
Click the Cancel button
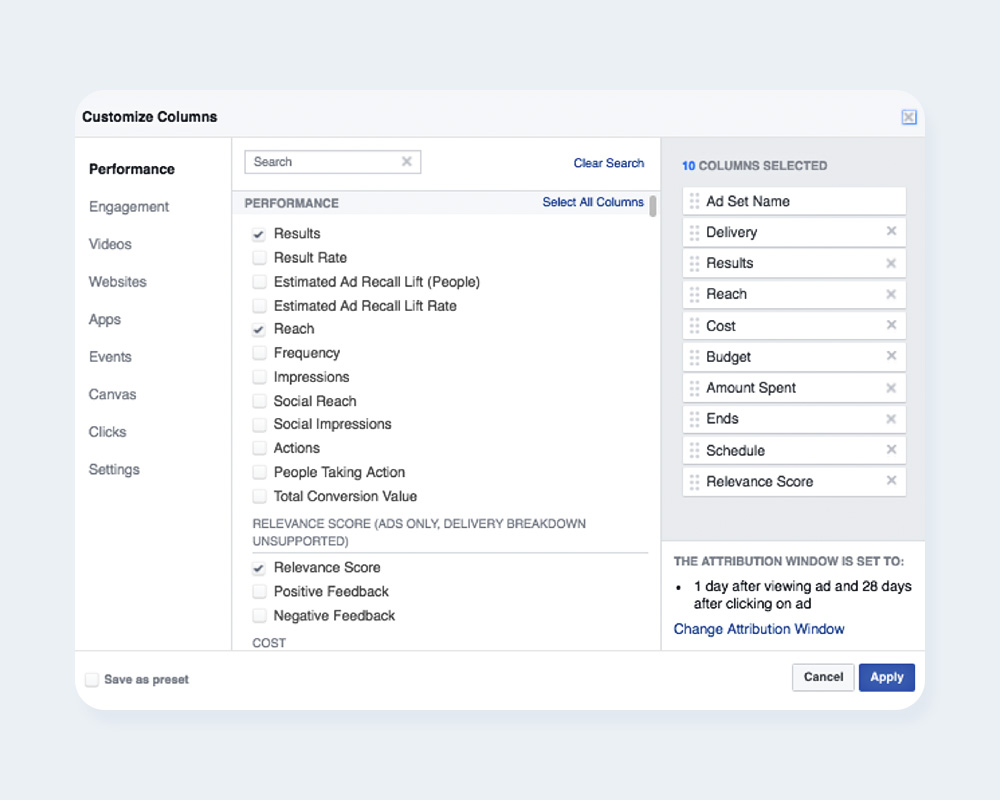pyautogui.click(x=823, y=677)
